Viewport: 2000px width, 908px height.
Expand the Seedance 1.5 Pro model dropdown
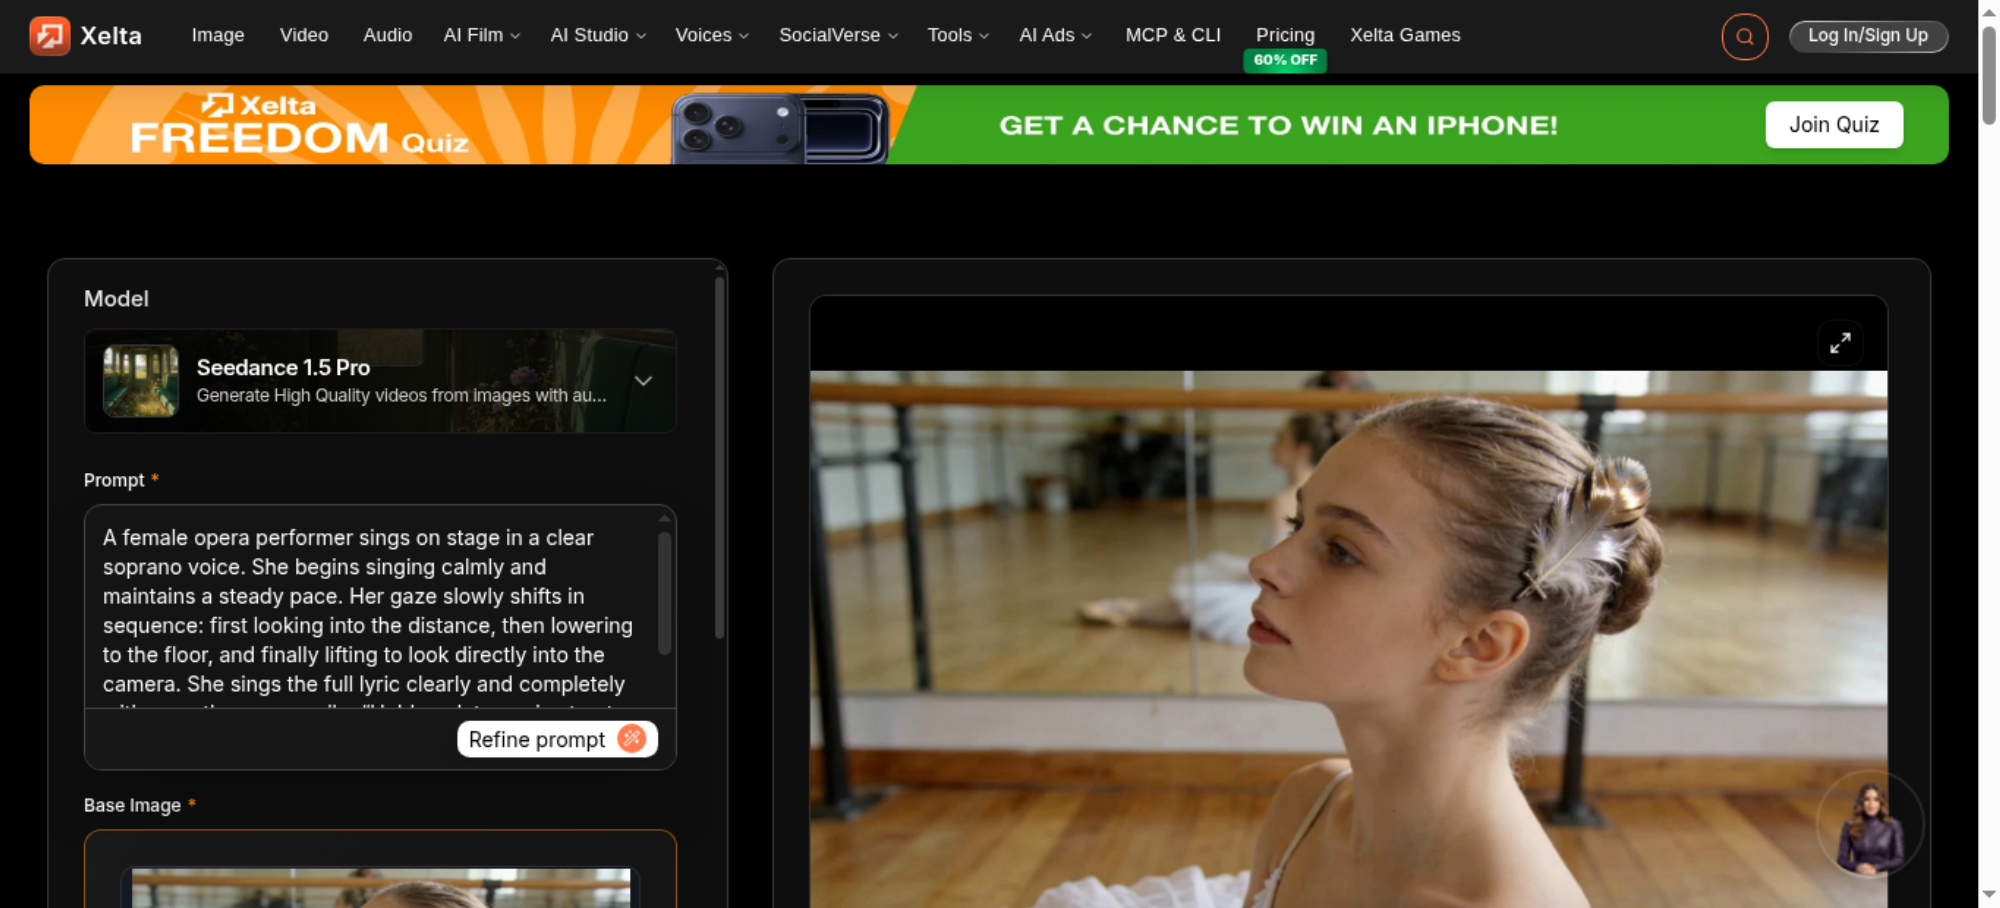[x=644, y=381]
